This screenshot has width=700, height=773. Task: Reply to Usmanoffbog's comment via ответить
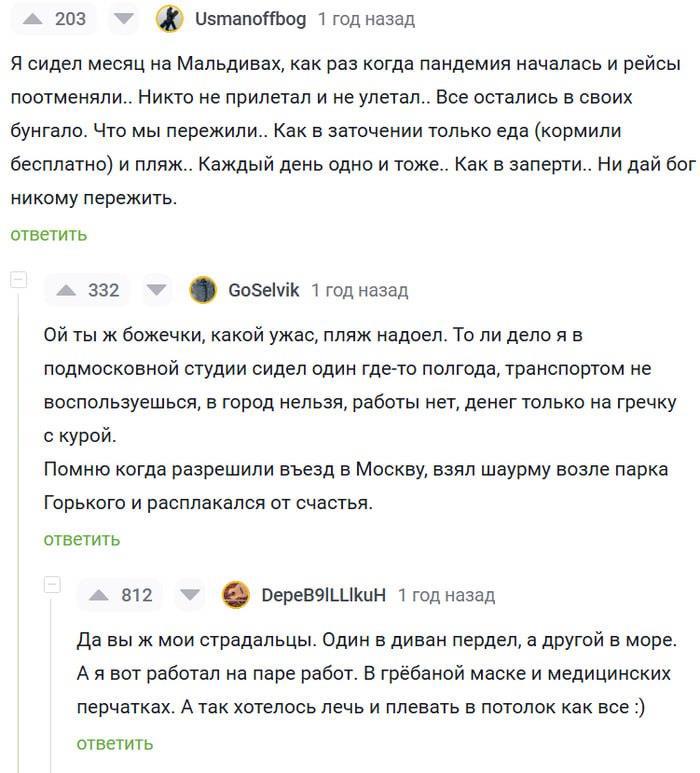(x=49, y=234)
